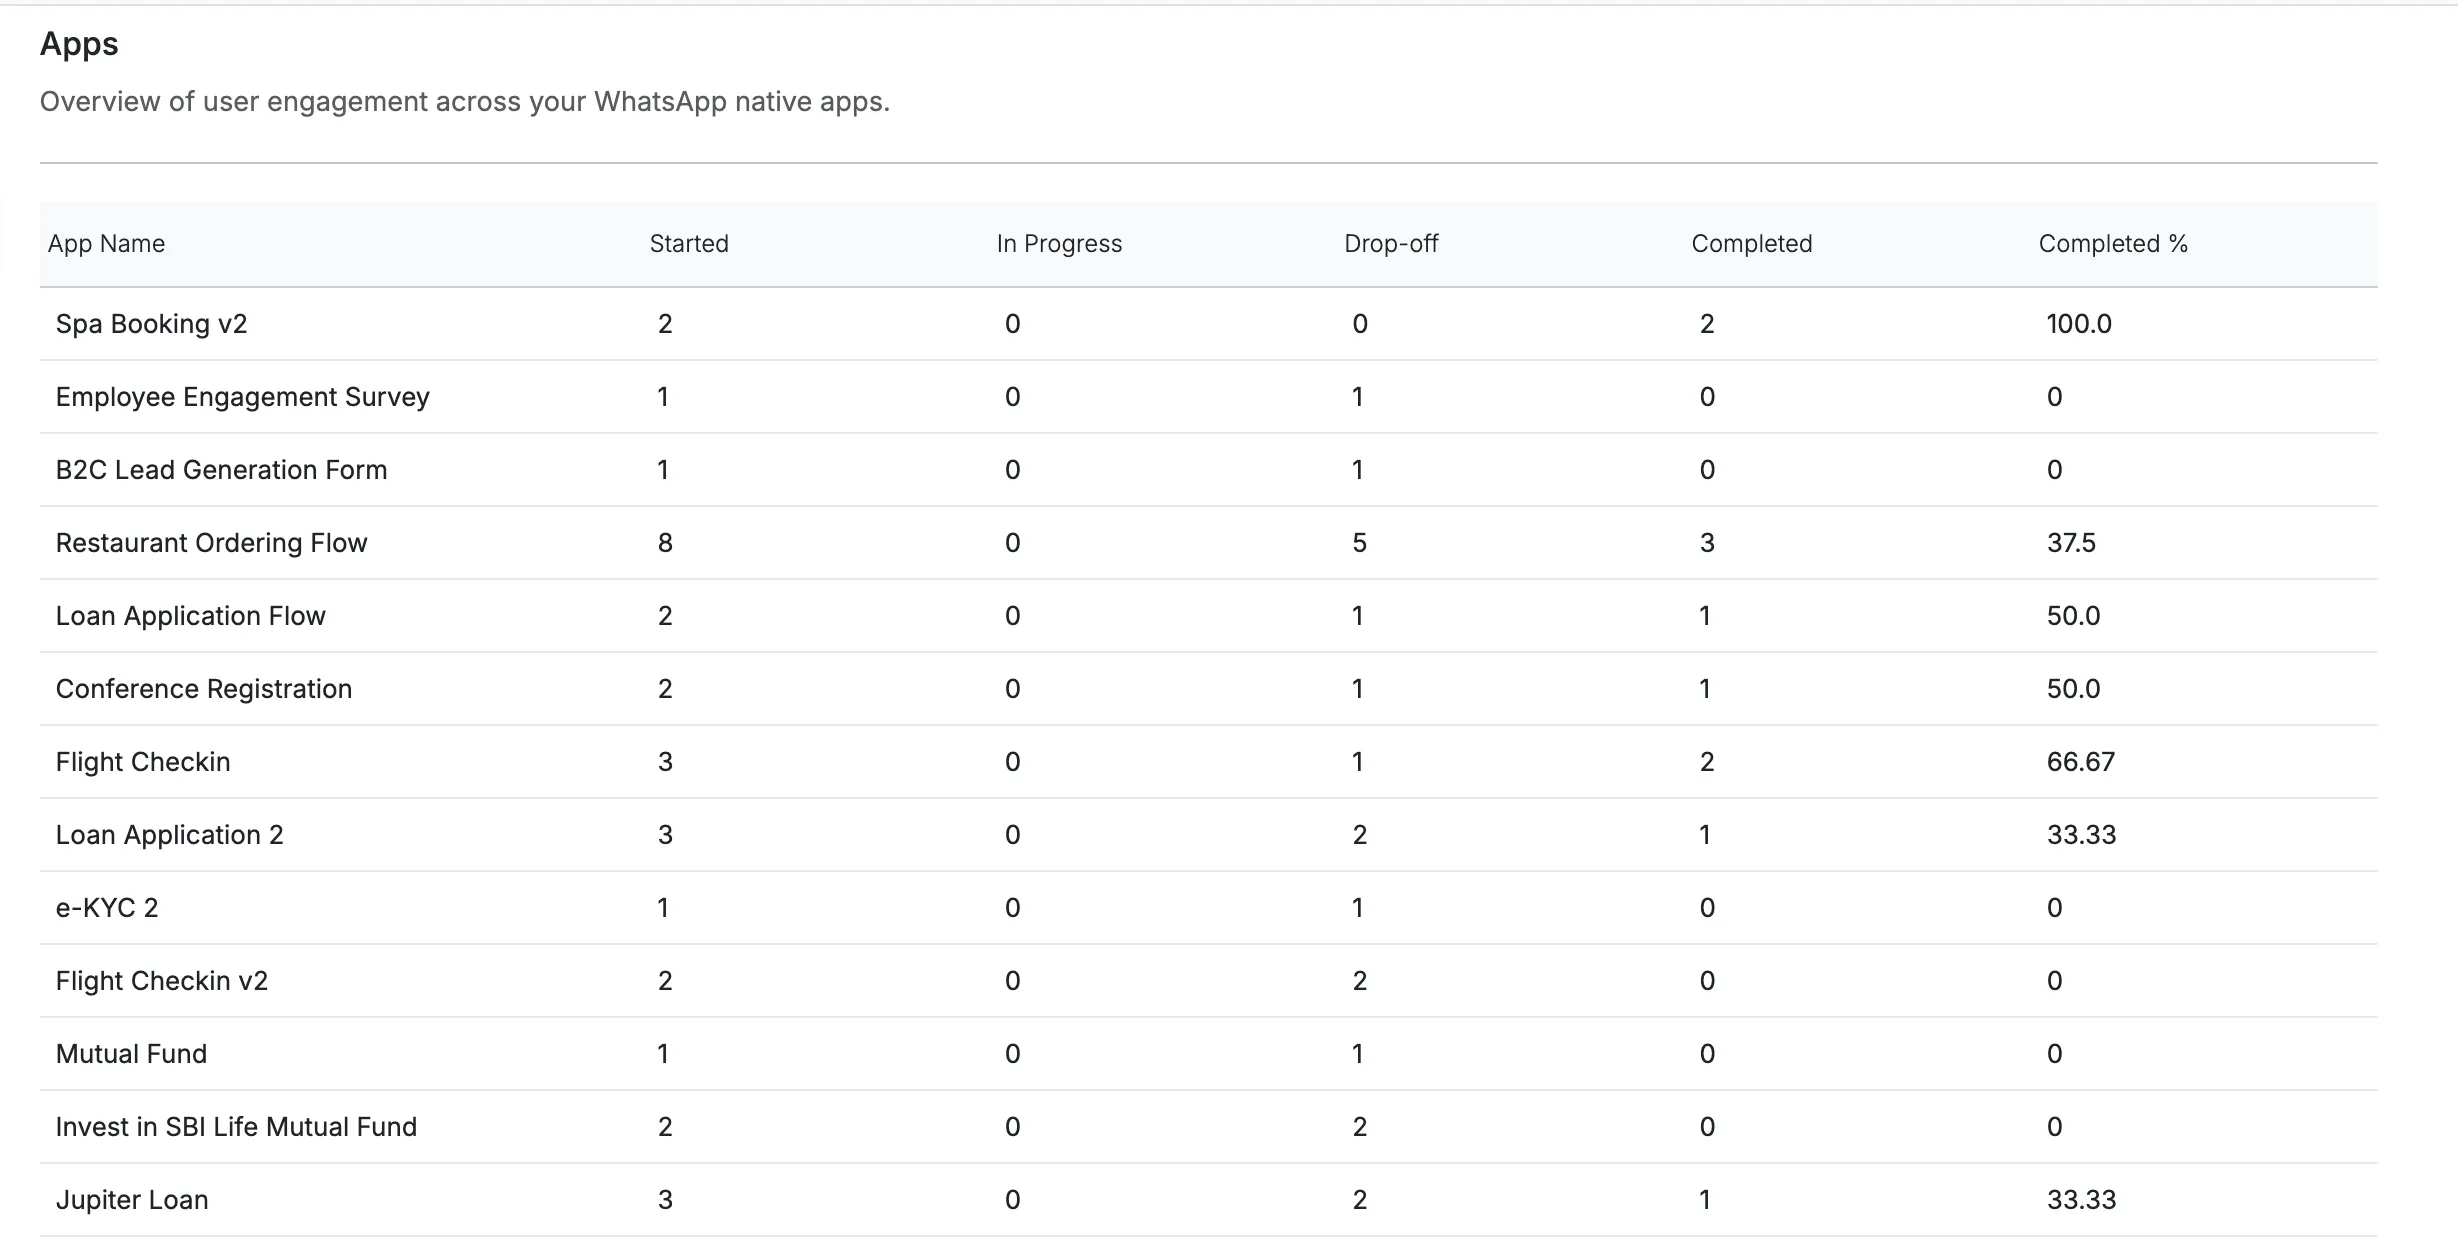Click the Completed % column header
Image resolution: width=2458 pixels, height=1242 pixels.
[2113, 244]
